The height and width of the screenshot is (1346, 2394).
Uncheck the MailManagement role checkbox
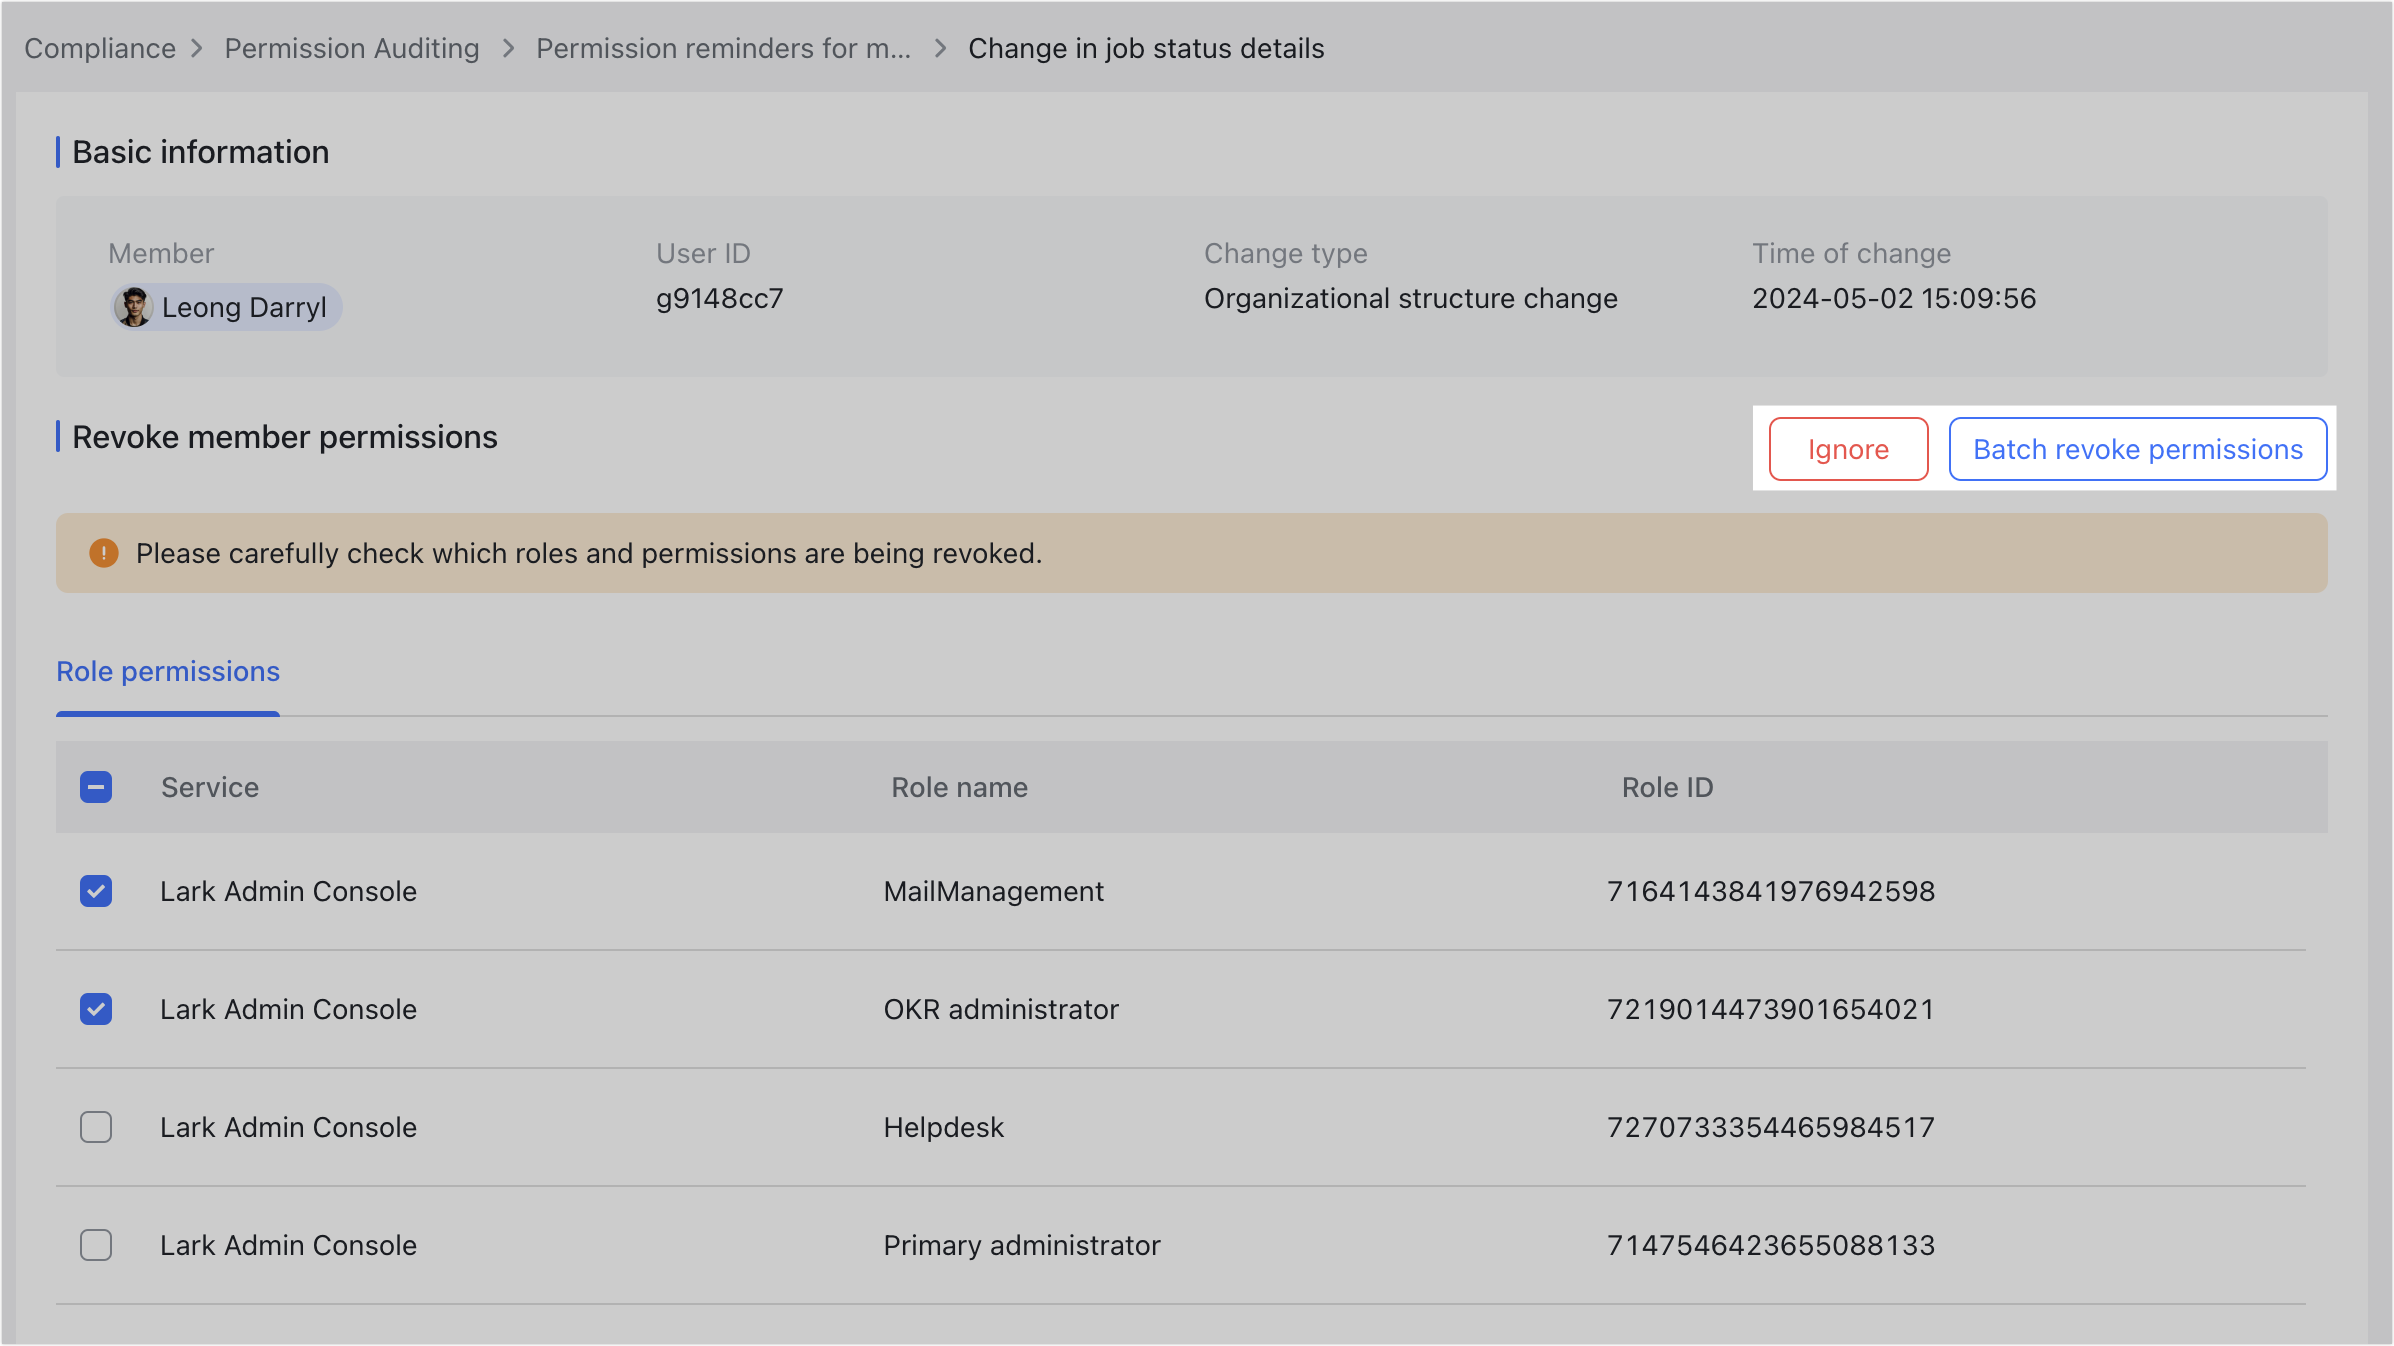[95, 891]
